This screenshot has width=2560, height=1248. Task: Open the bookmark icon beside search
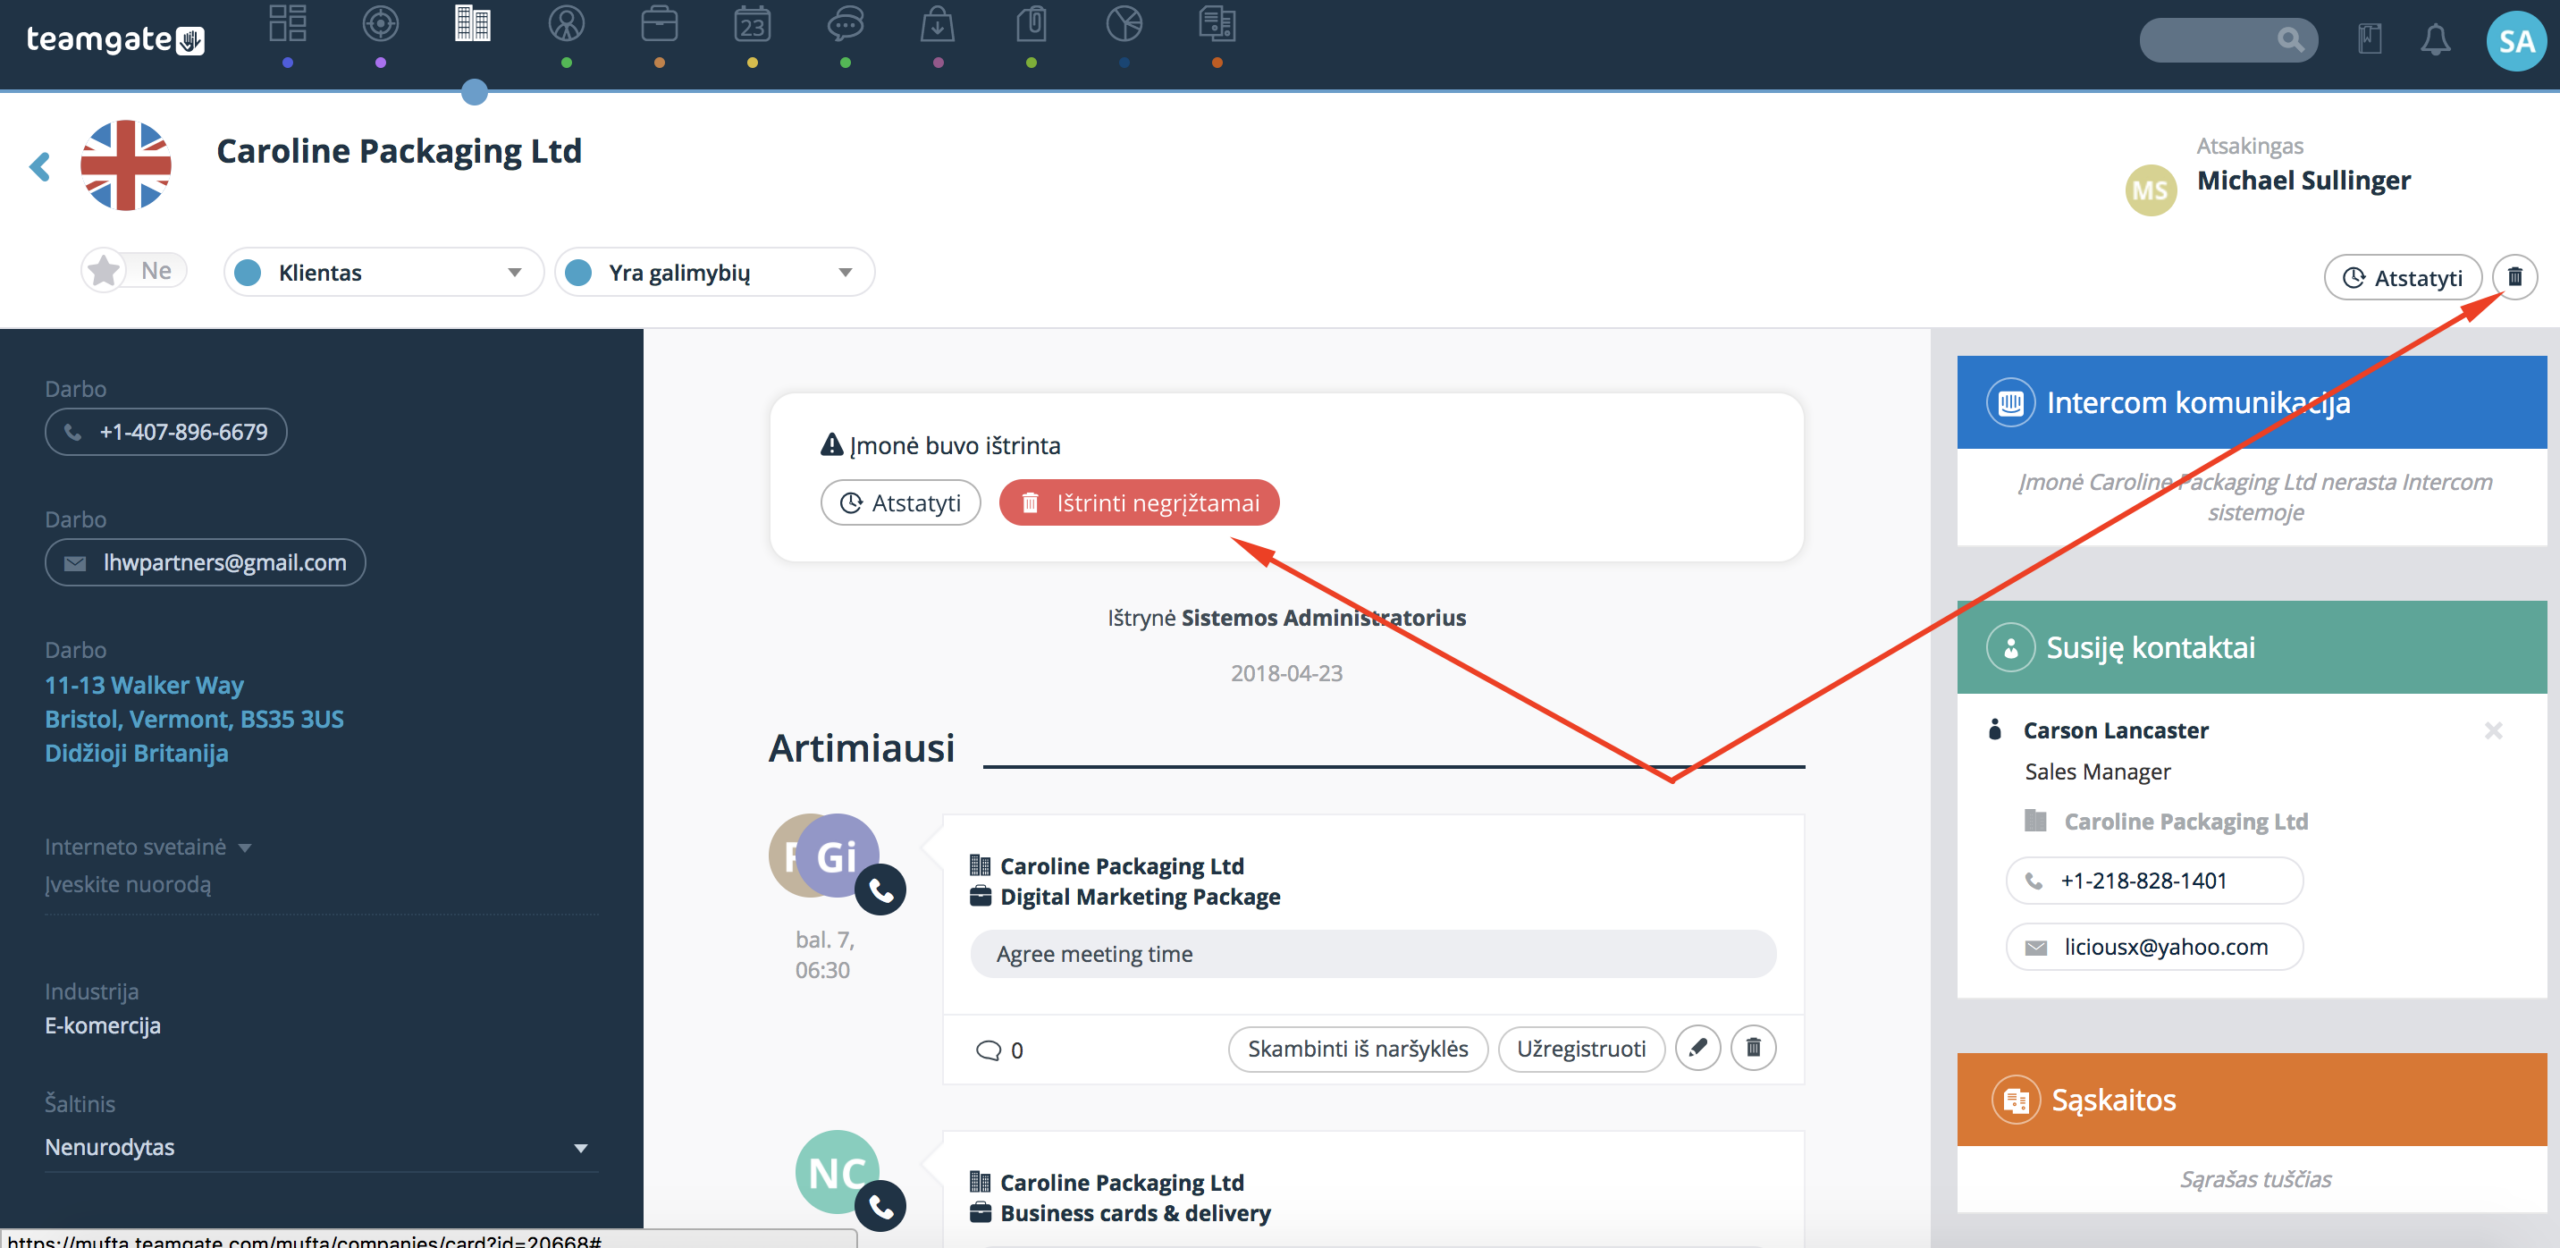[x=2370, y=40]
